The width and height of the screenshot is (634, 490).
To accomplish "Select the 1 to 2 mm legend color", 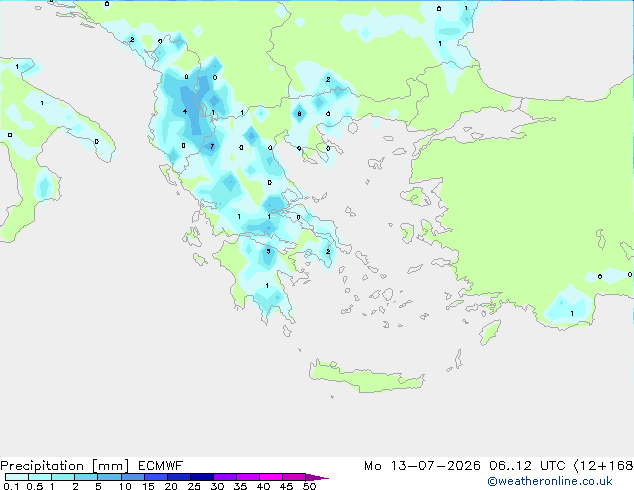I will (63, 477).
